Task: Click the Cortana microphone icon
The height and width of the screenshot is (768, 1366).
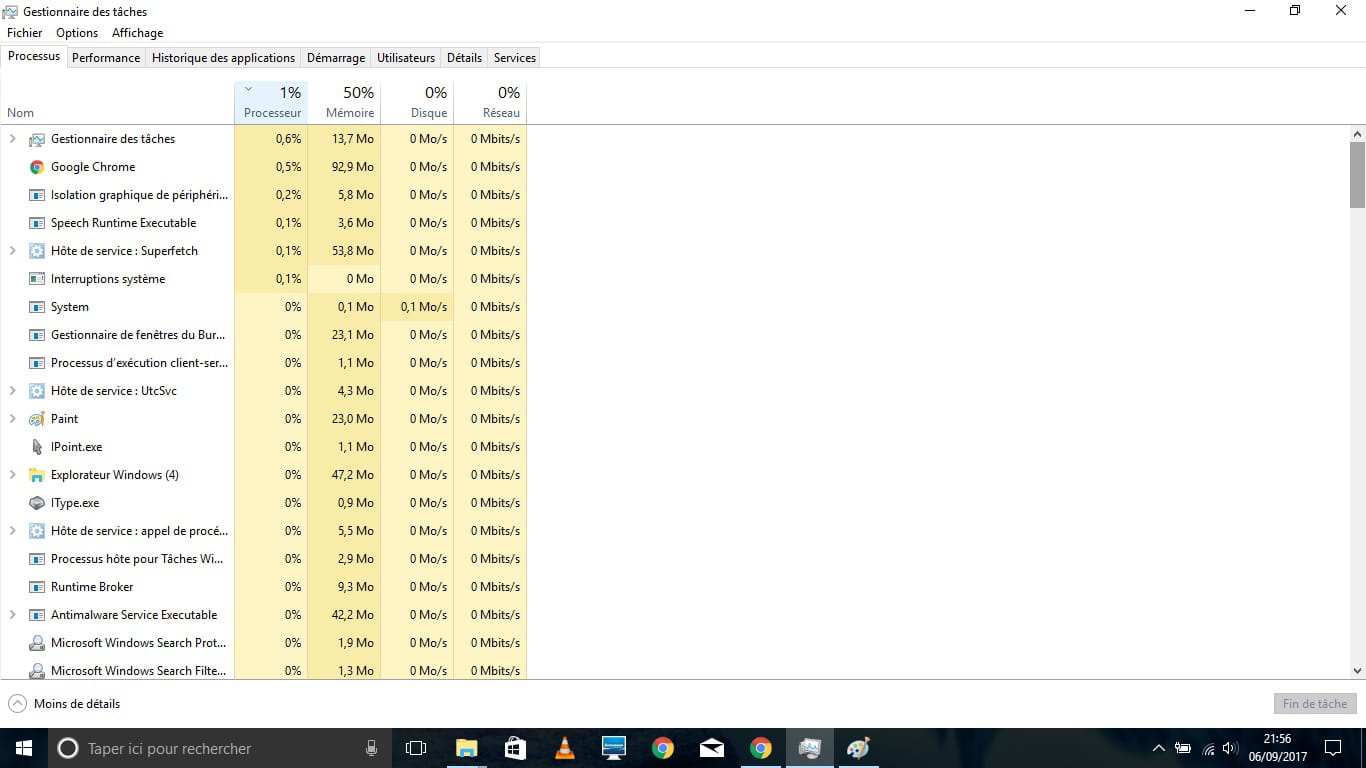Action: click(x=371, y=748)
